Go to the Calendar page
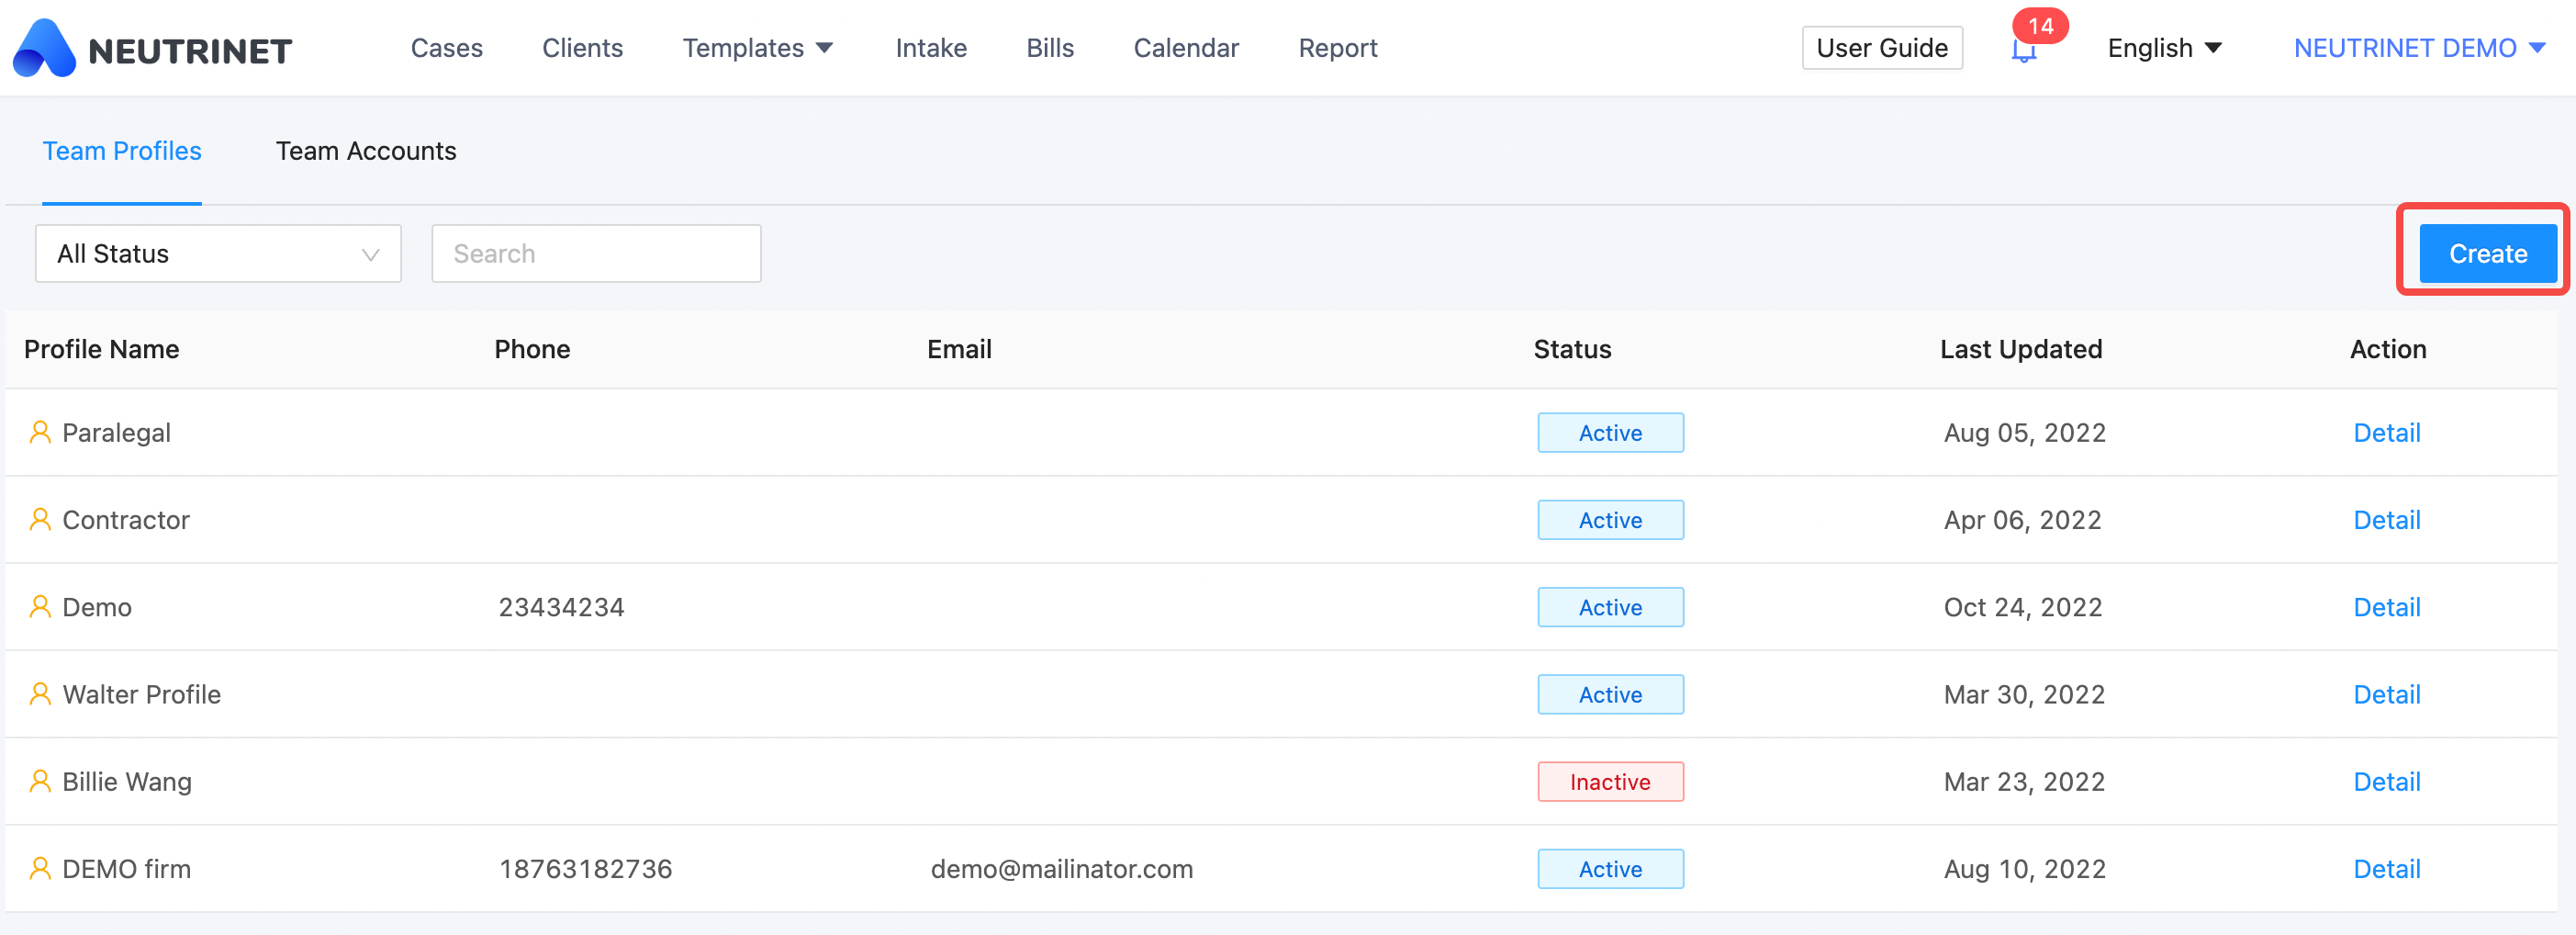This screenshot has width=2576, height=935. (x=1186, y=48)
